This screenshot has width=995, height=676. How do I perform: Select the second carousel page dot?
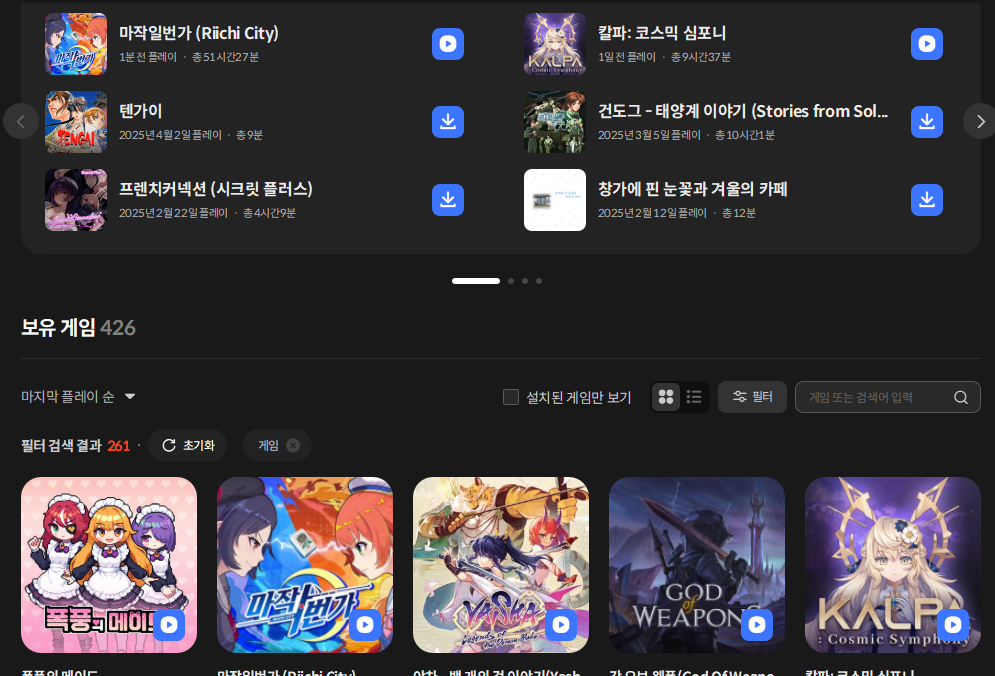(x=511, y=281)
